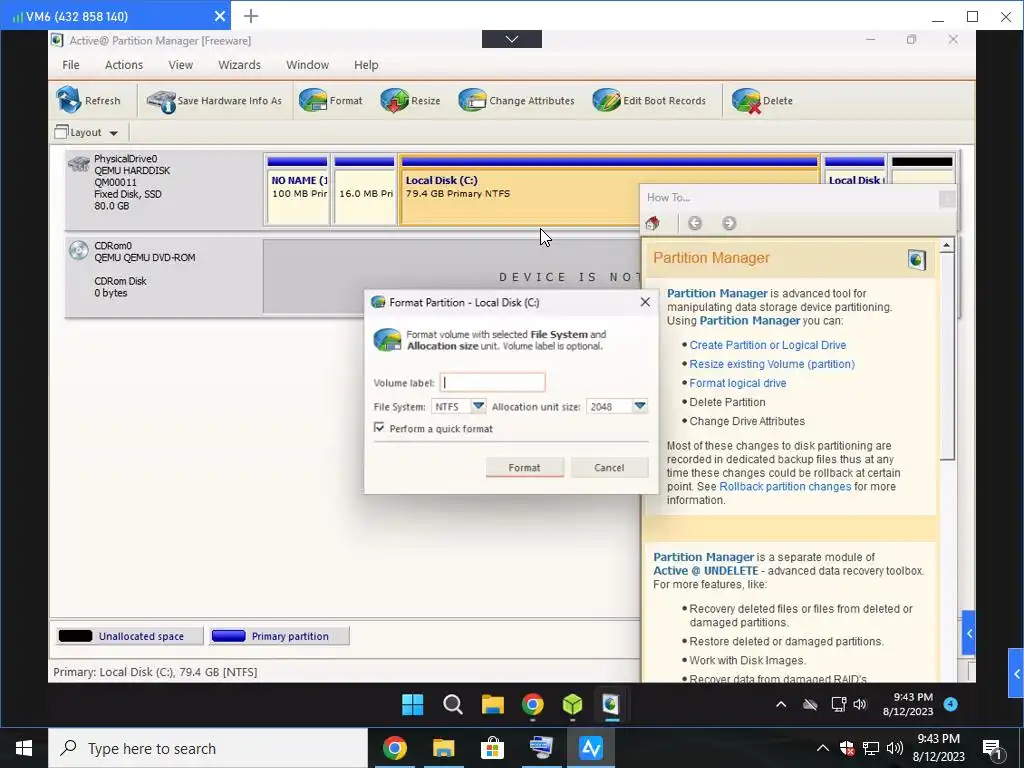The width and height of the screenshot is (1024, 768).
Task: Click the Format button in dialog
Action: [x=524, y=468]
